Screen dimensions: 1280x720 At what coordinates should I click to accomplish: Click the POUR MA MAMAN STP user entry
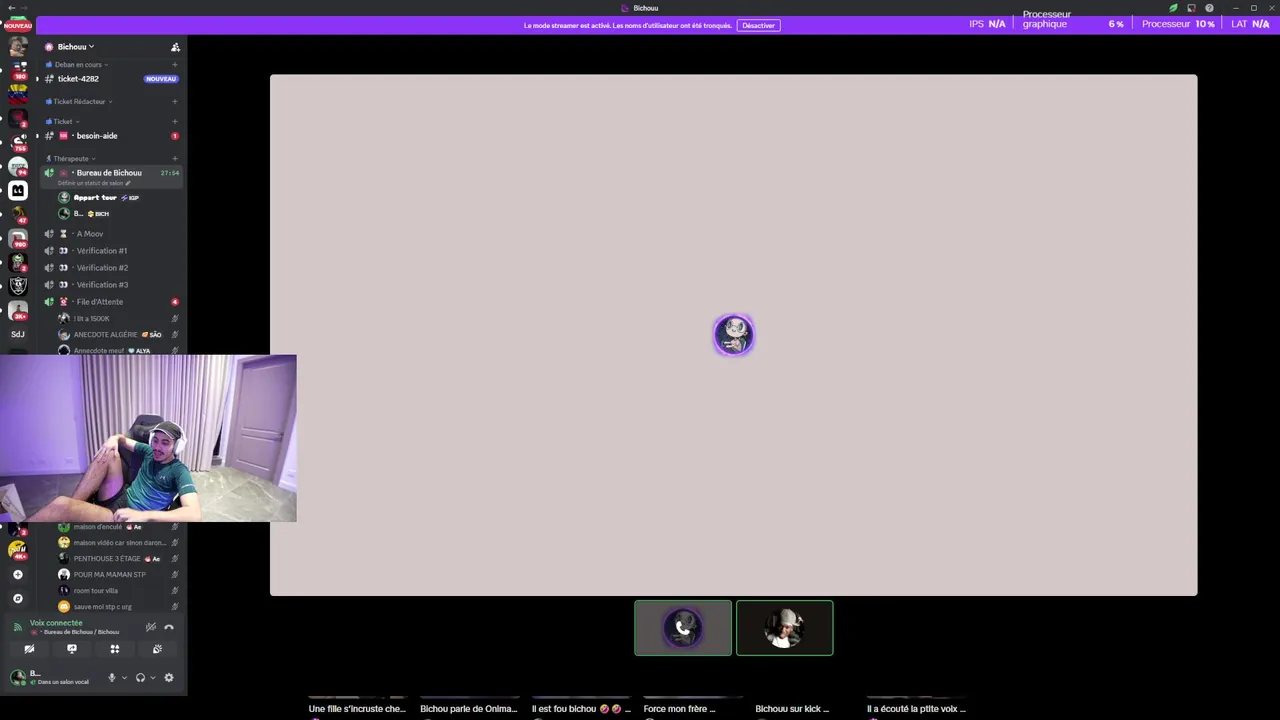[x=118, y=575]
